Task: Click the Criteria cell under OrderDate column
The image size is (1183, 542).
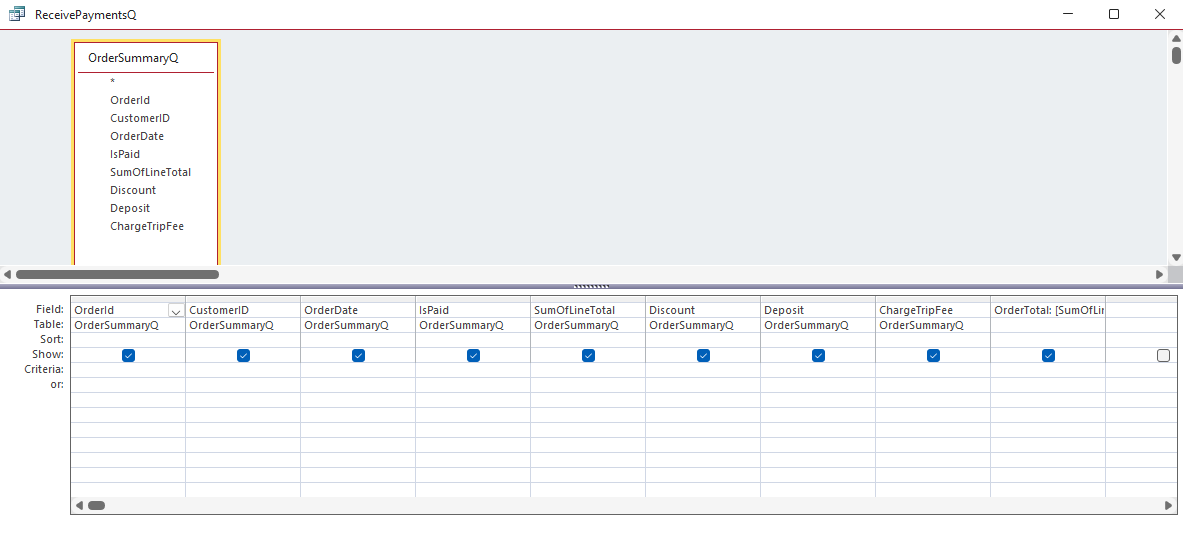Action: coord(358,370)
